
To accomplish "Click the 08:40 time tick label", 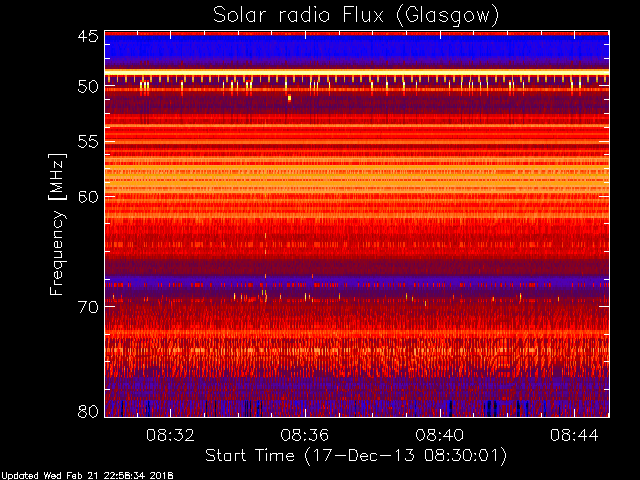I will click(440, 435).
